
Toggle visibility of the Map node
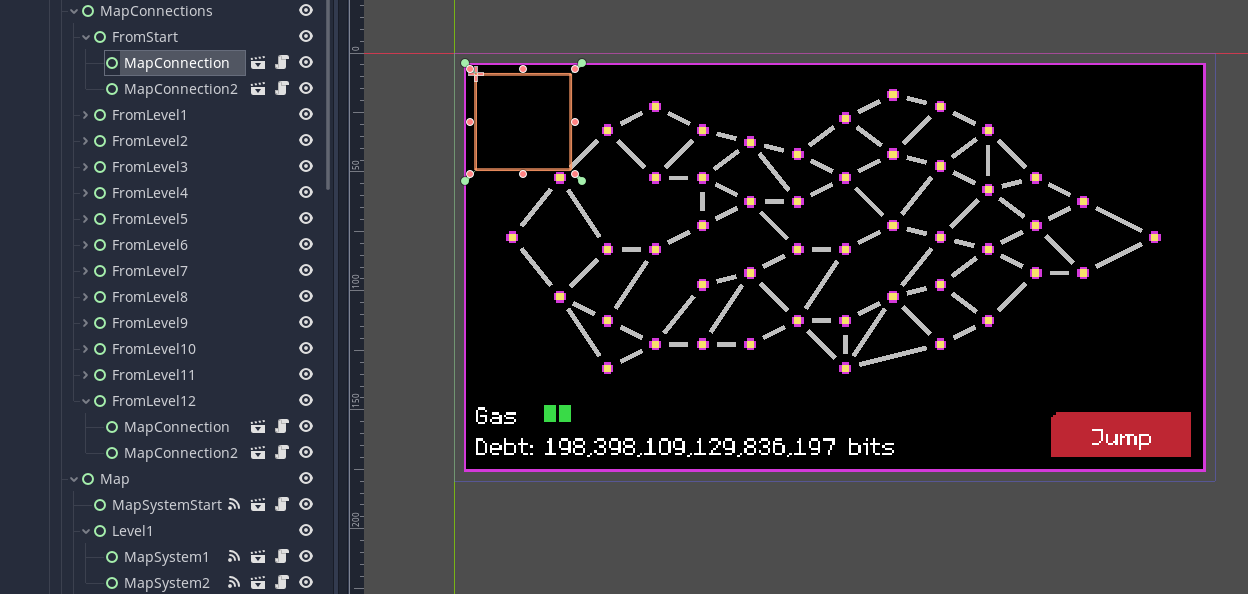(x=306, y=479)
